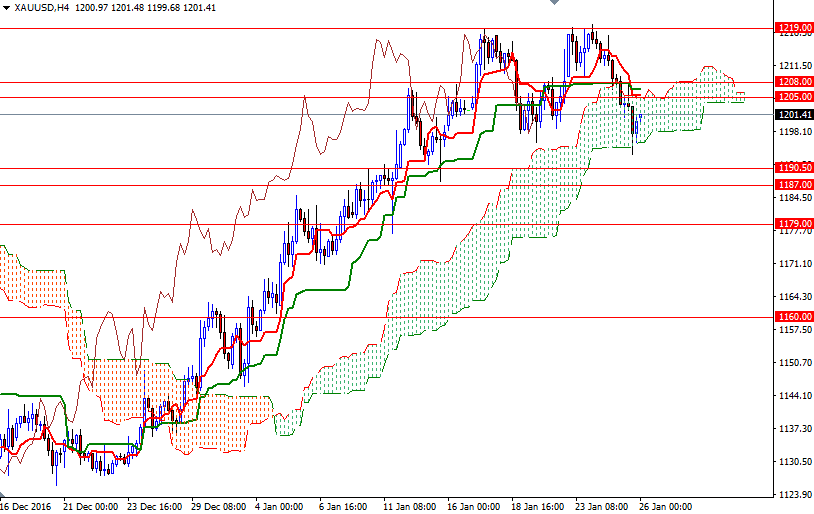Click the 1219.00 red price label

[x=794, y=27]
